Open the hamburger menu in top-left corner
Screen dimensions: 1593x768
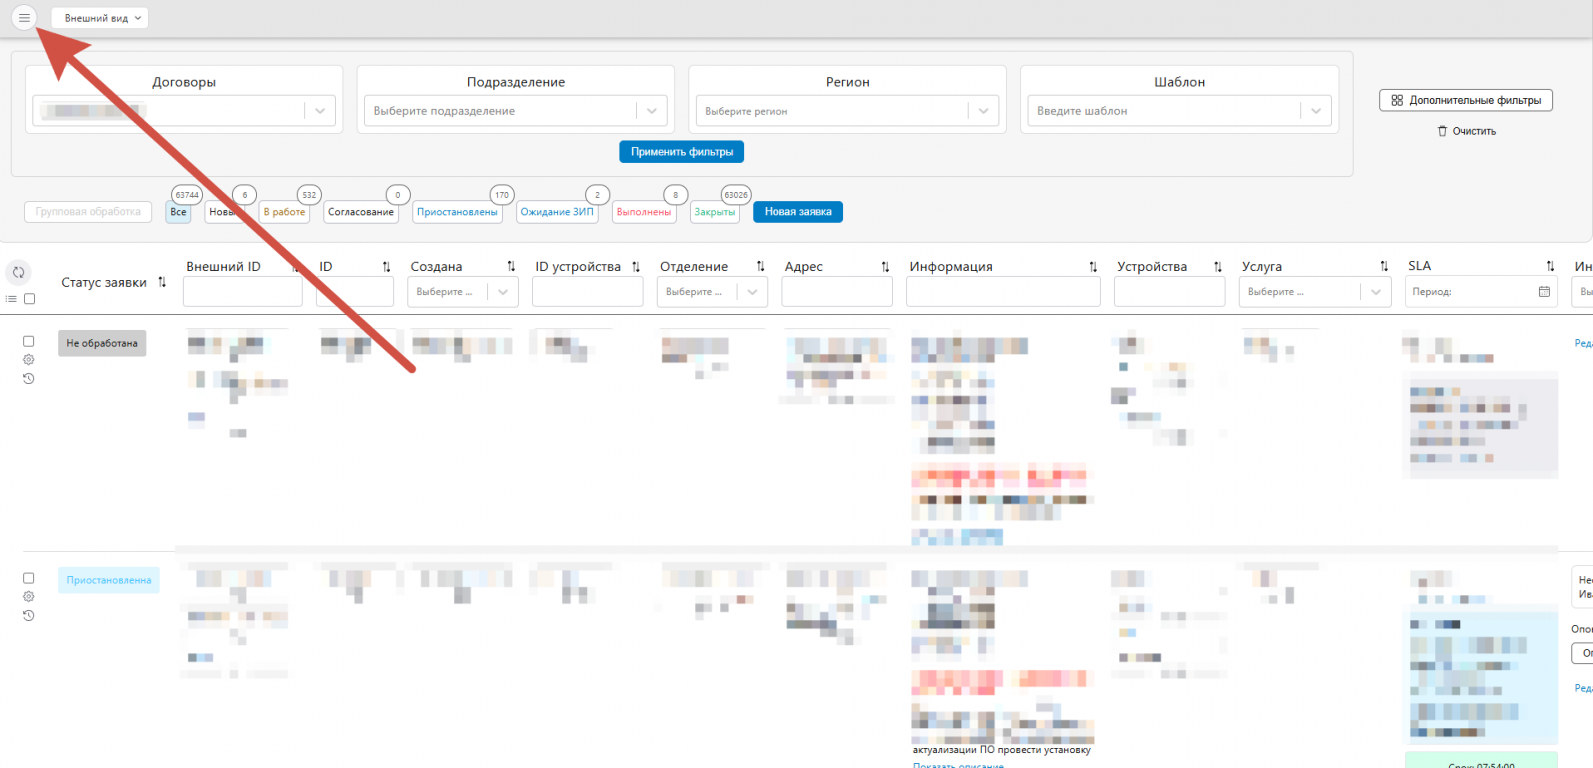(x=24, y=18)
